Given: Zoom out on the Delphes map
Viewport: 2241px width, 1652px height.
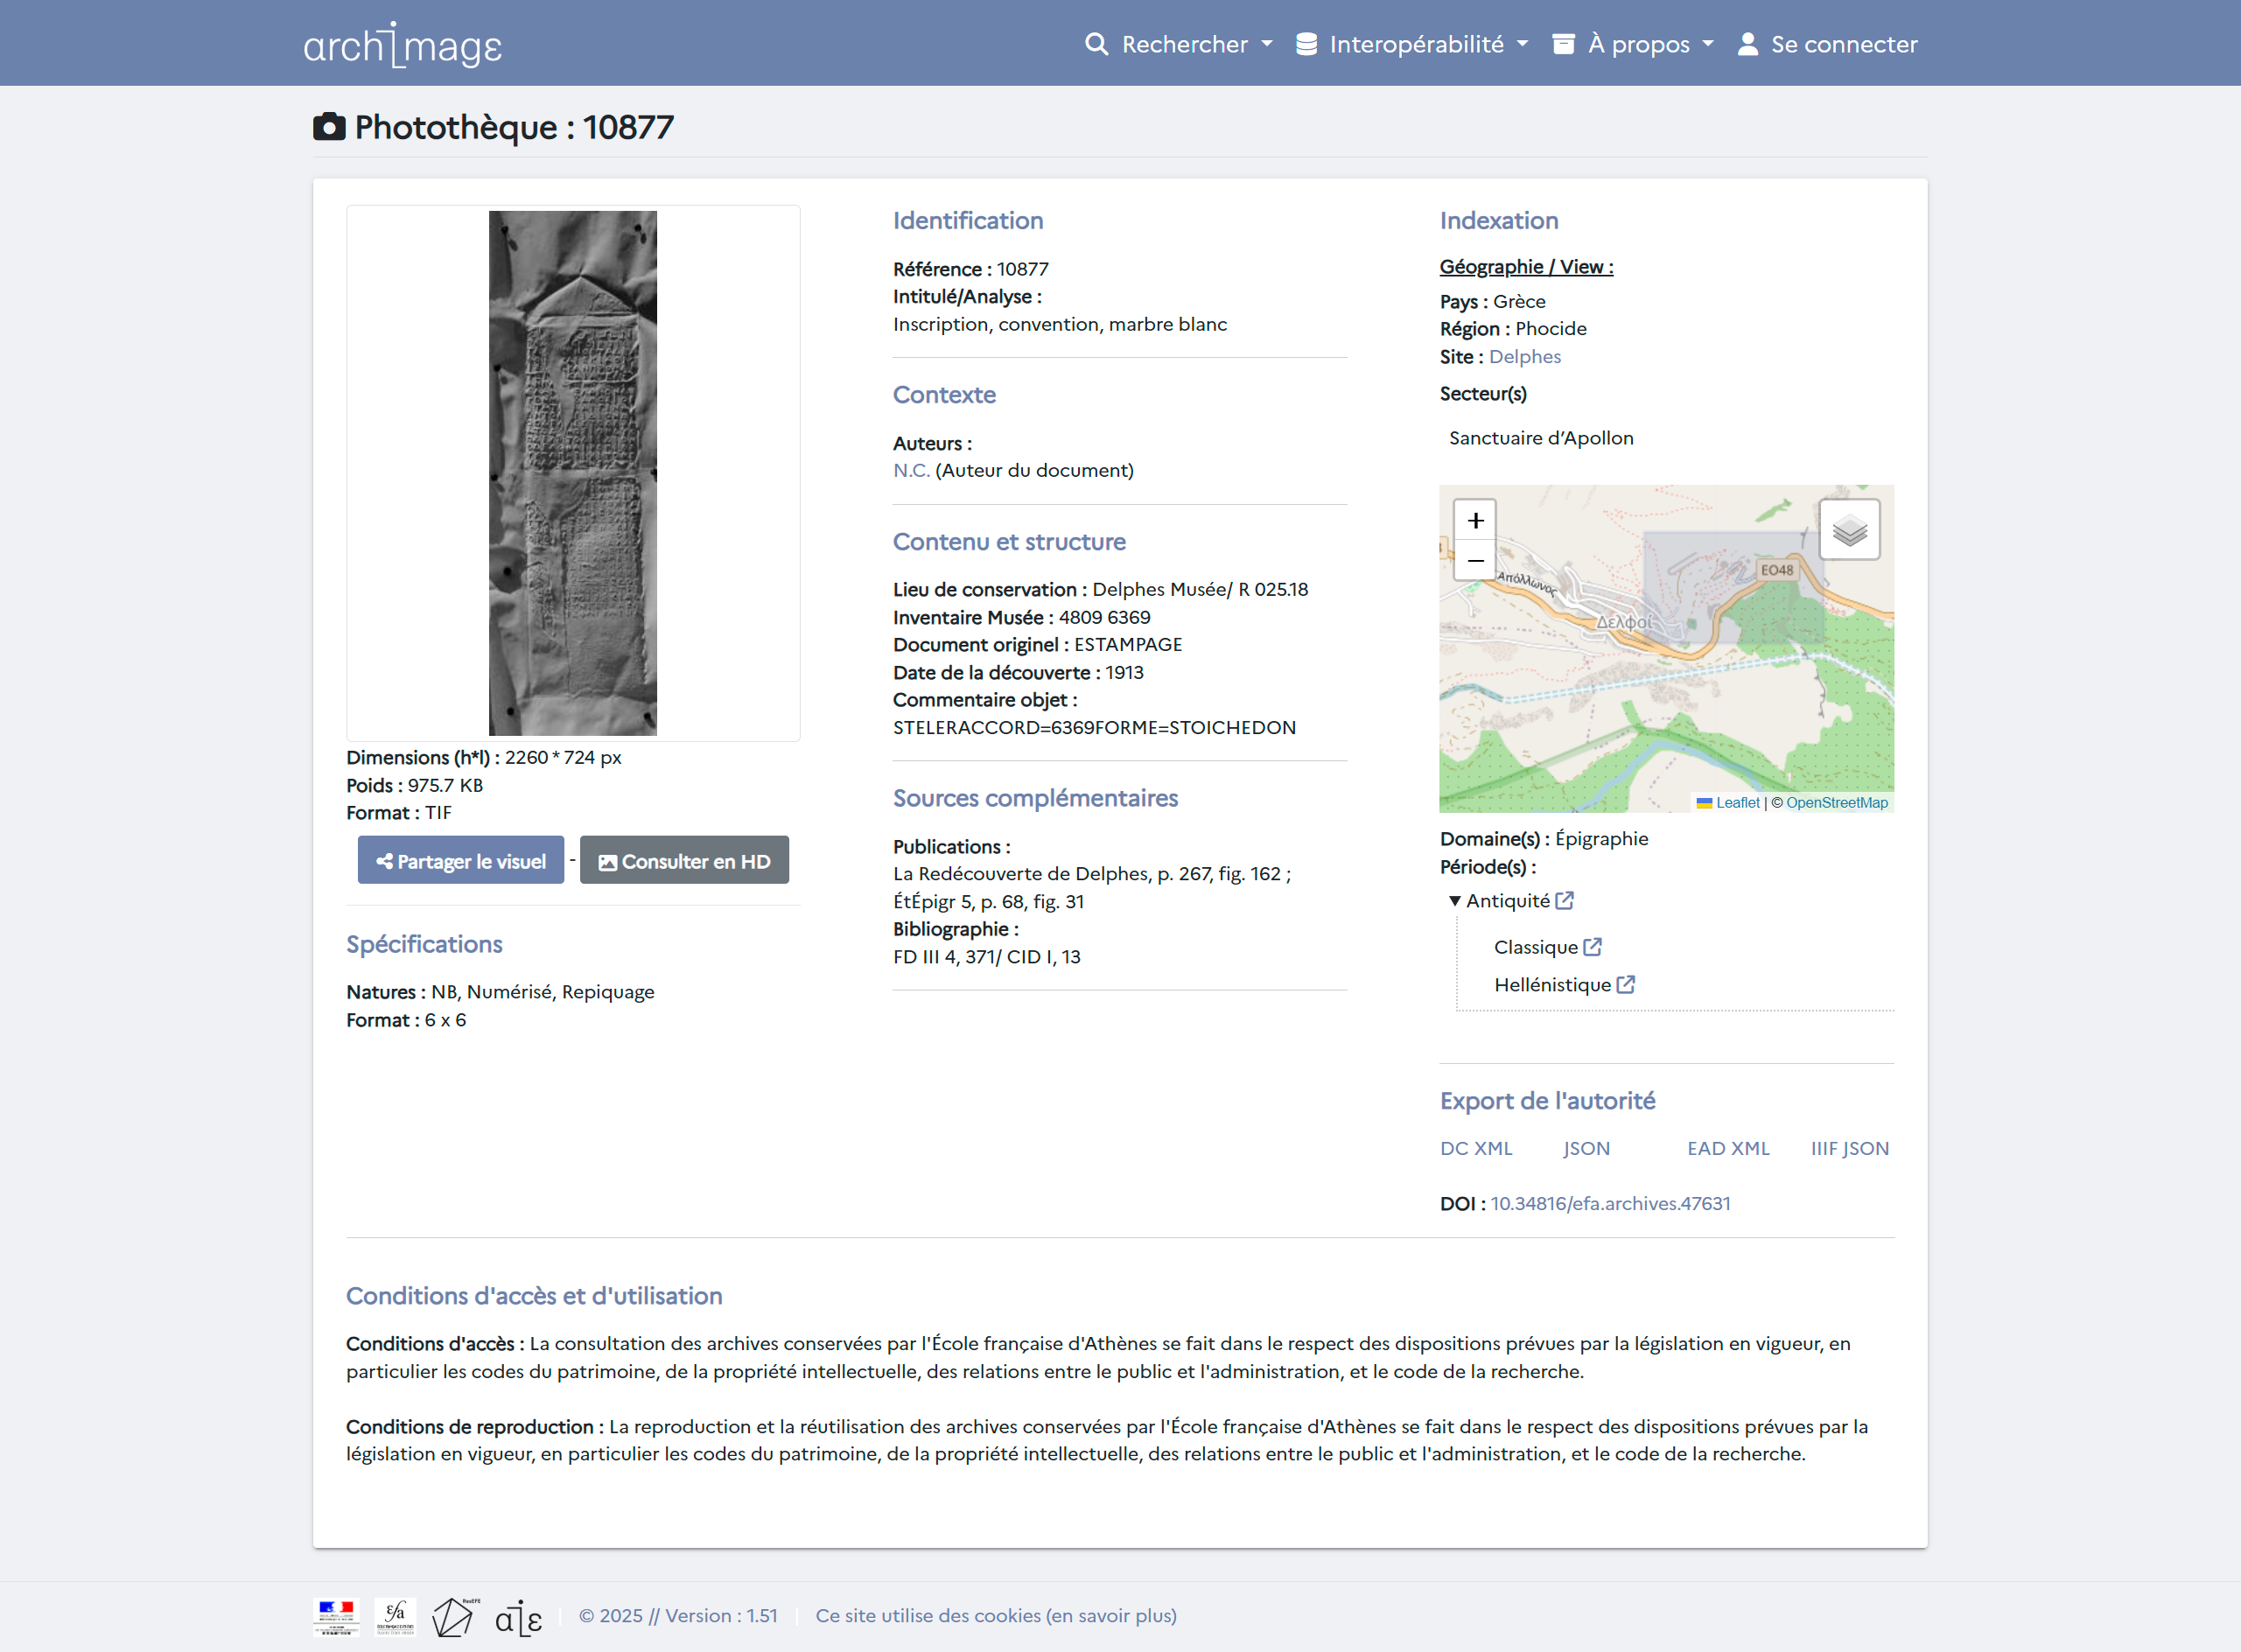Looking at the screenshot, I should (1475, 561).
